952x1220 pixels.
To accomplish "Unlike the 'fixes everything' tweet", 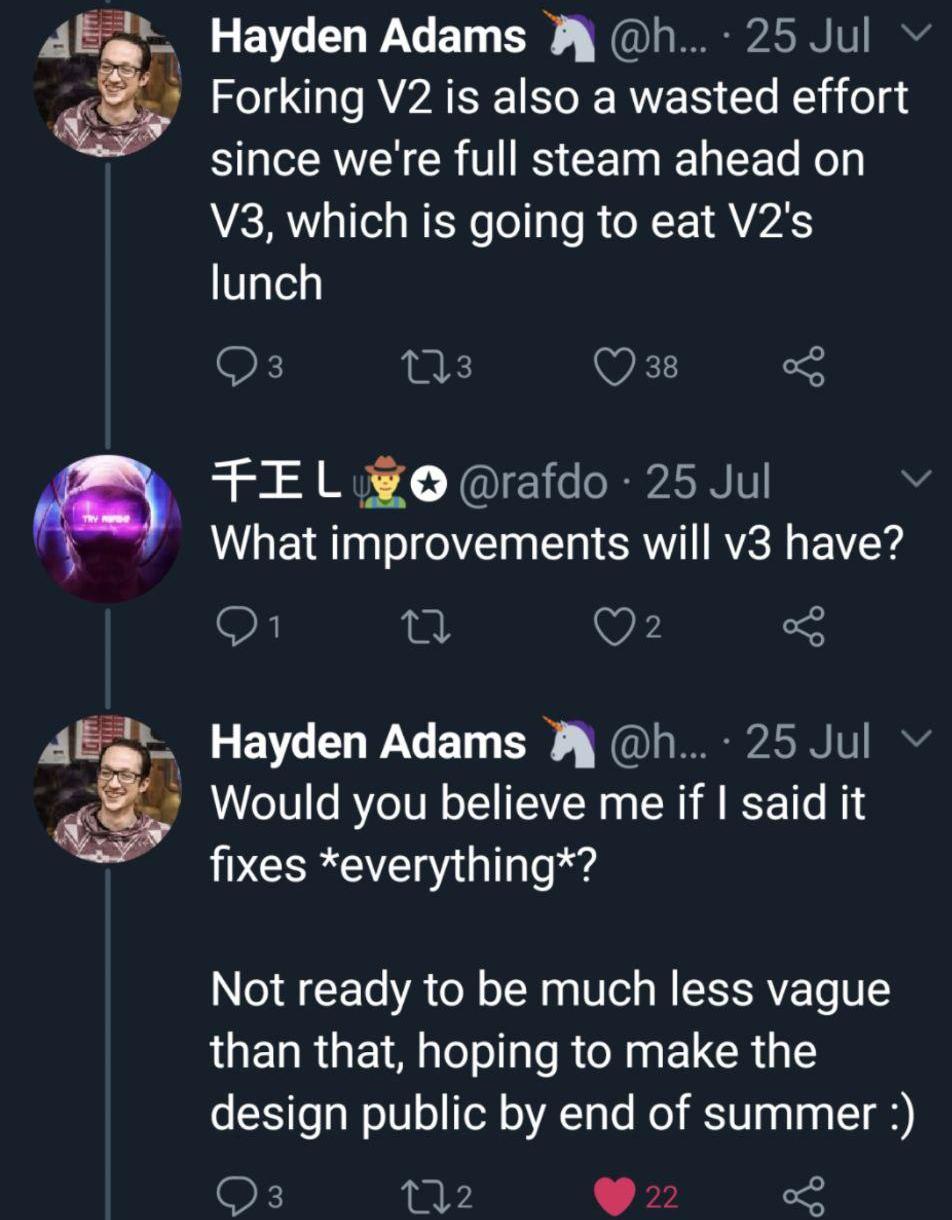I will coord(613,1195).
